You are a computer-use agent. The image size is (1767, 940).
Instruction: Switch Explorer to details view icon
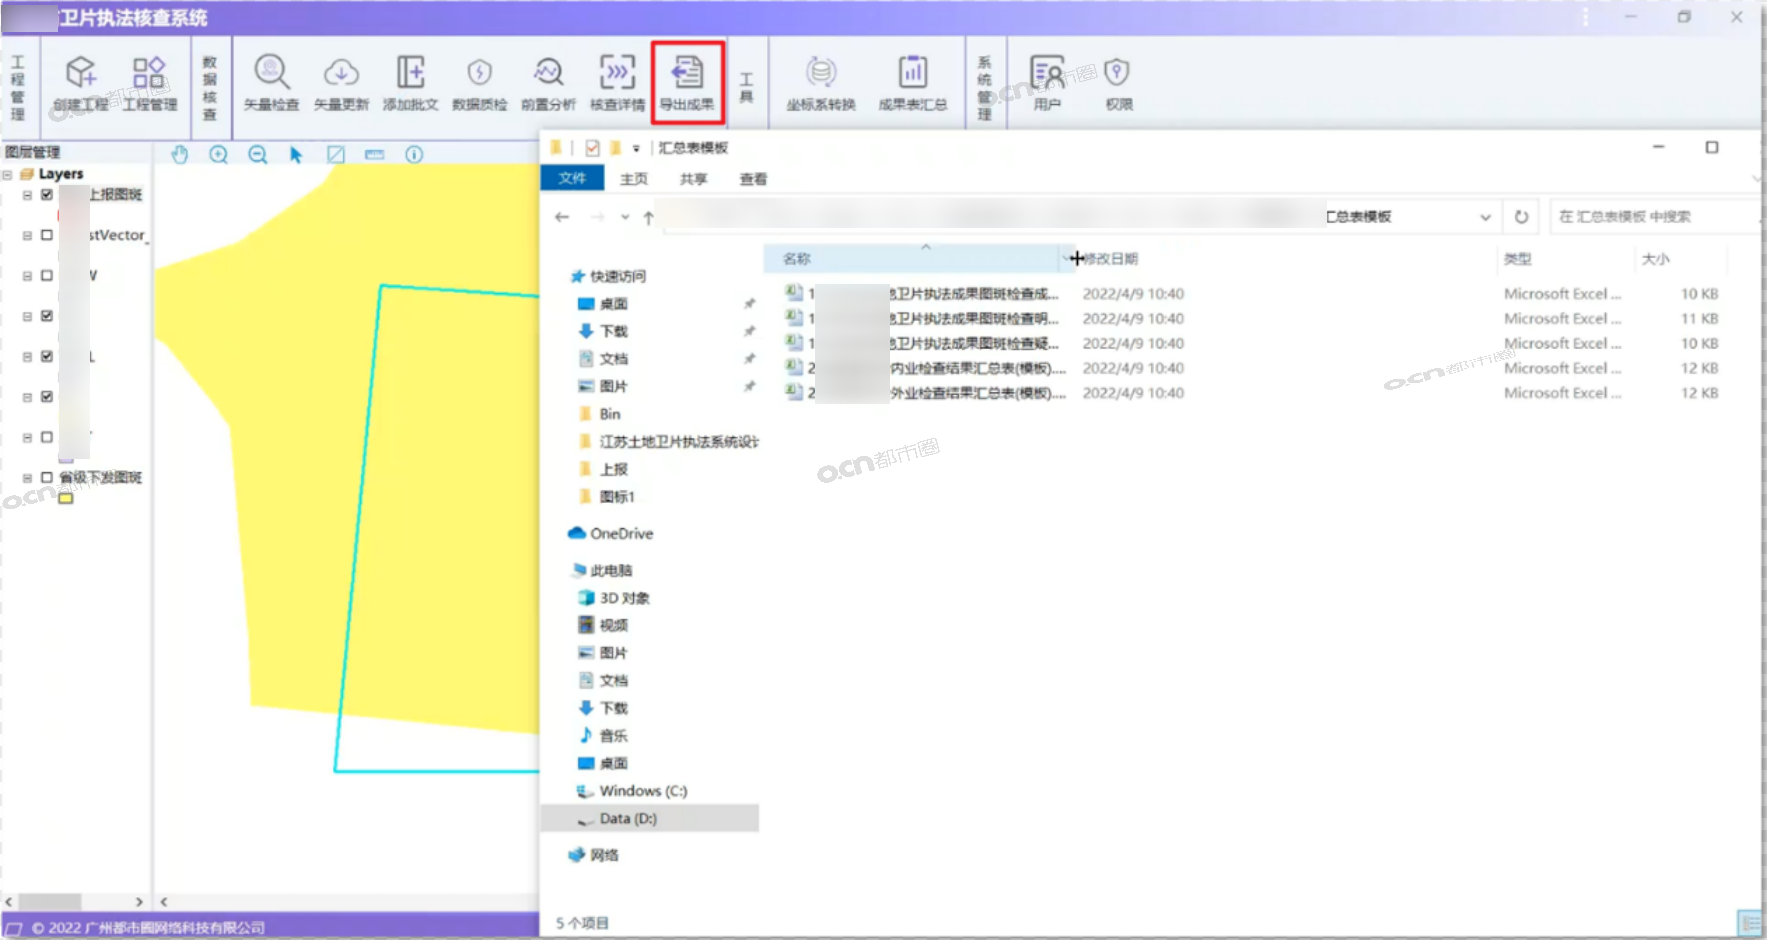1748,922
